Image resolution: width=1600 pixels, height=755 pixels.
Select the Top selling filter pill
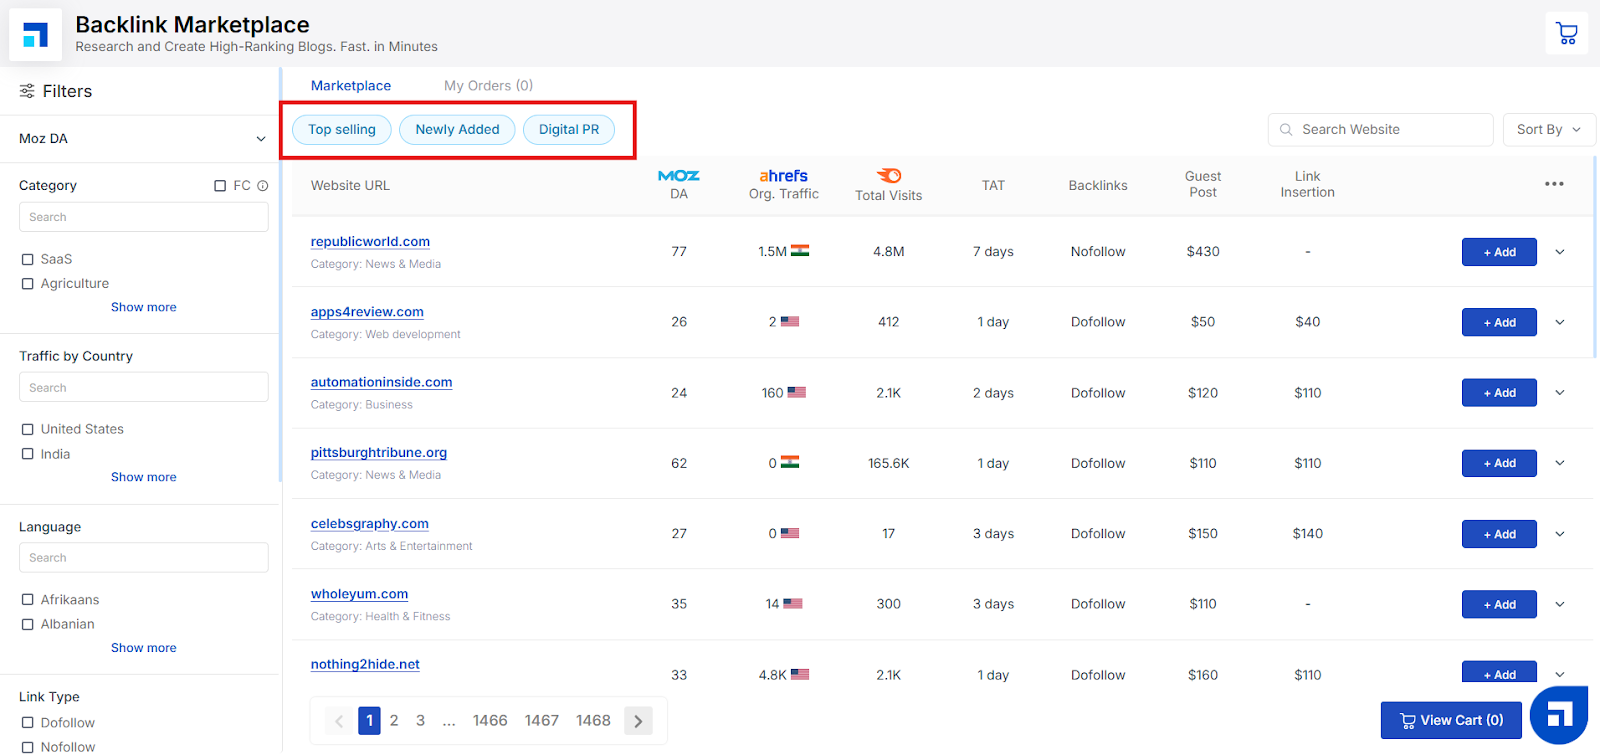tap(342, 130)
